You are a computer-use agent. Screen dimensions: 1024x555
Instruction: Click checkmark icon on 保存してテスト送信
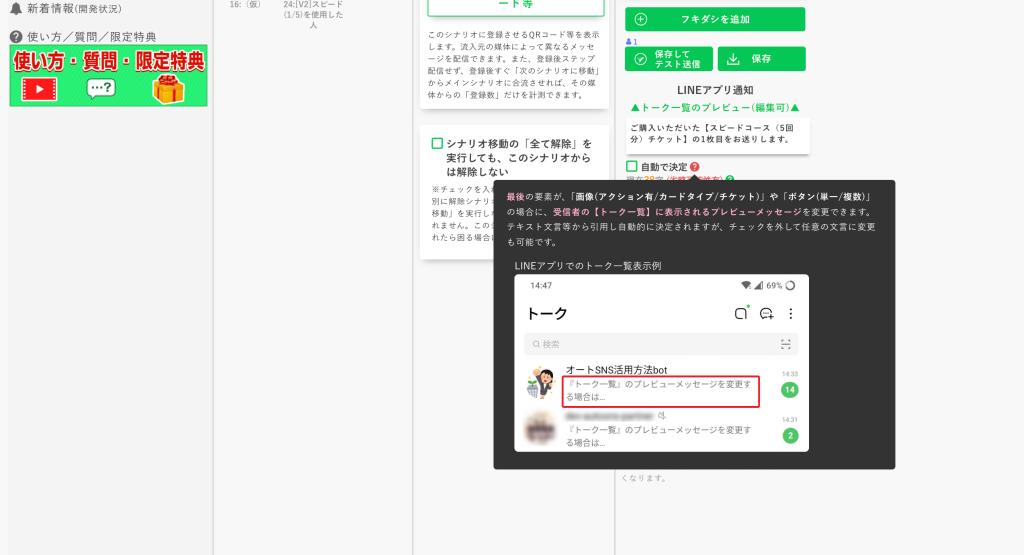tap(641, 59)
